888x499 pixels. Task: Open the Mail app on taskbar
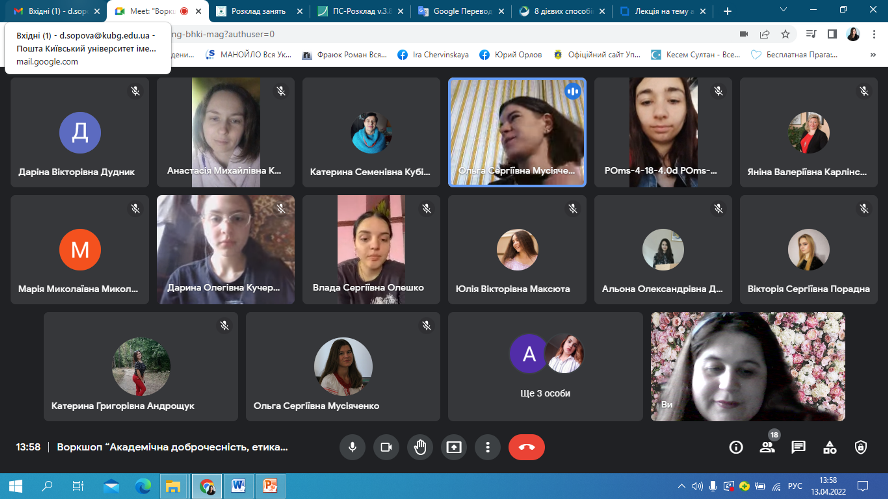[x=111, y=486]
